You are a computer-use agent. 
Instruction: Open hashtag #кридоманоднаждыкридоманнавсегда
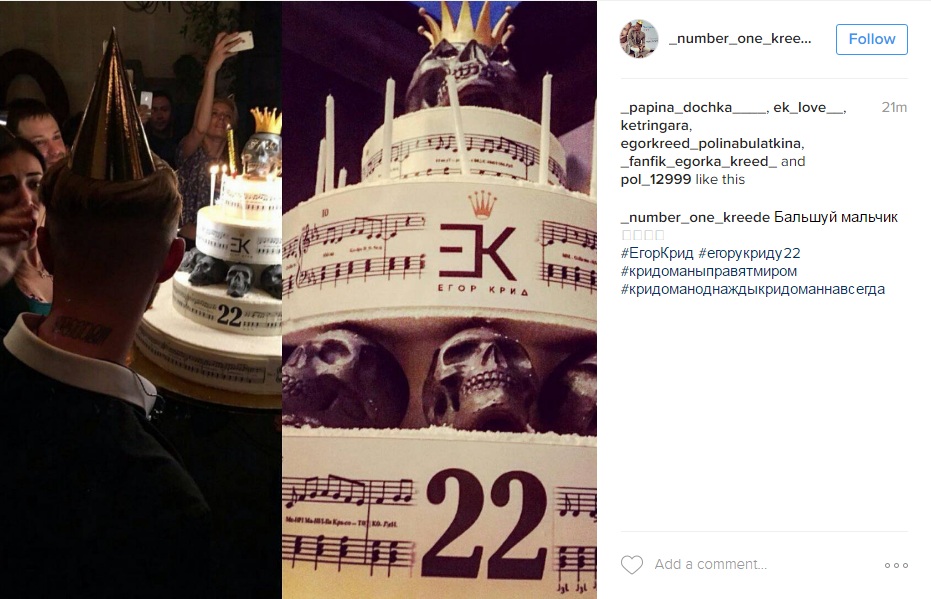pyautogui.click(x=753, y=289)
